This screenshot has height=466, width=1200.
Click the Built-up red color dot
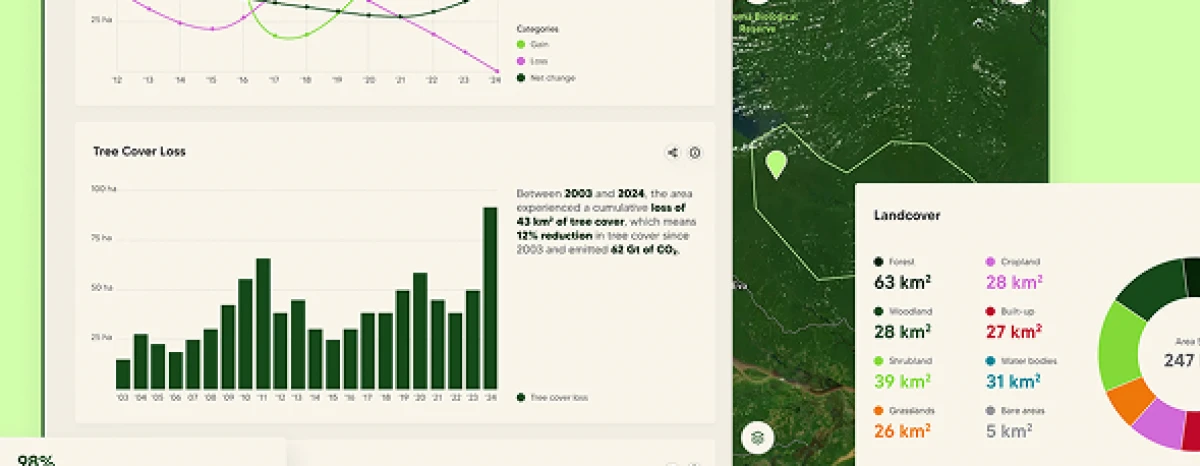coord(990,311)
